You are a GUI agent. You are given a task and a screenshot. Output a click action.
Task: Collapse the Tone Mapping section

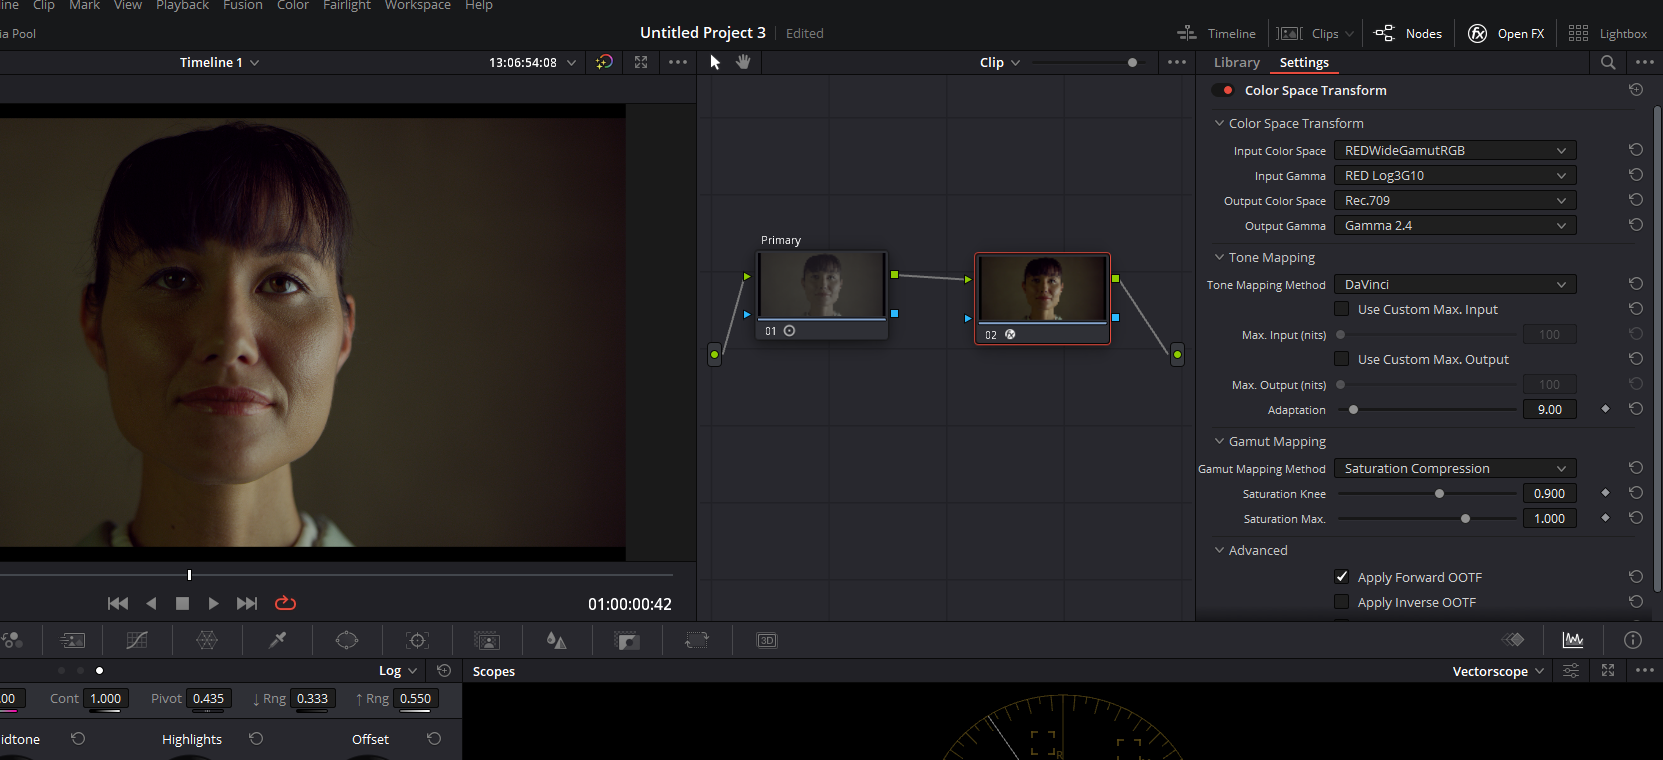1219,257
